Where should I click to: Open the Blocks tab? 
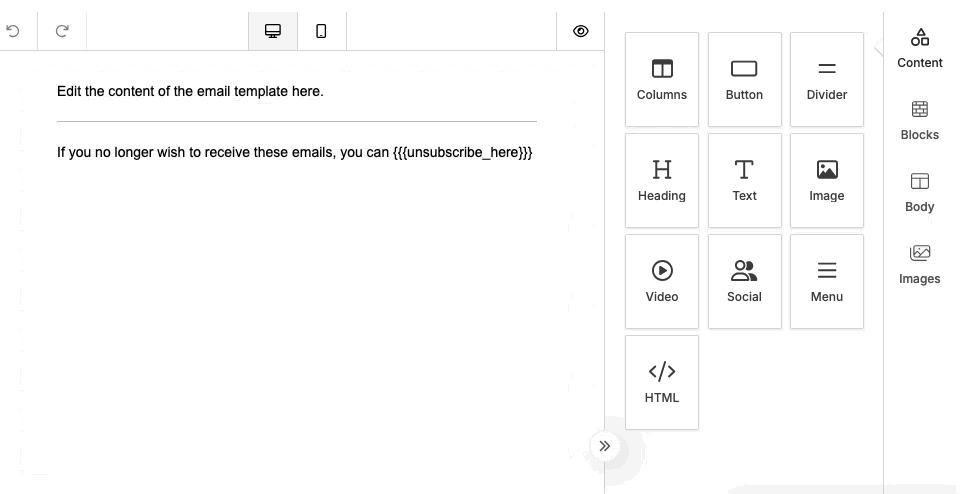pyautogui.click(x=920, y=120)
